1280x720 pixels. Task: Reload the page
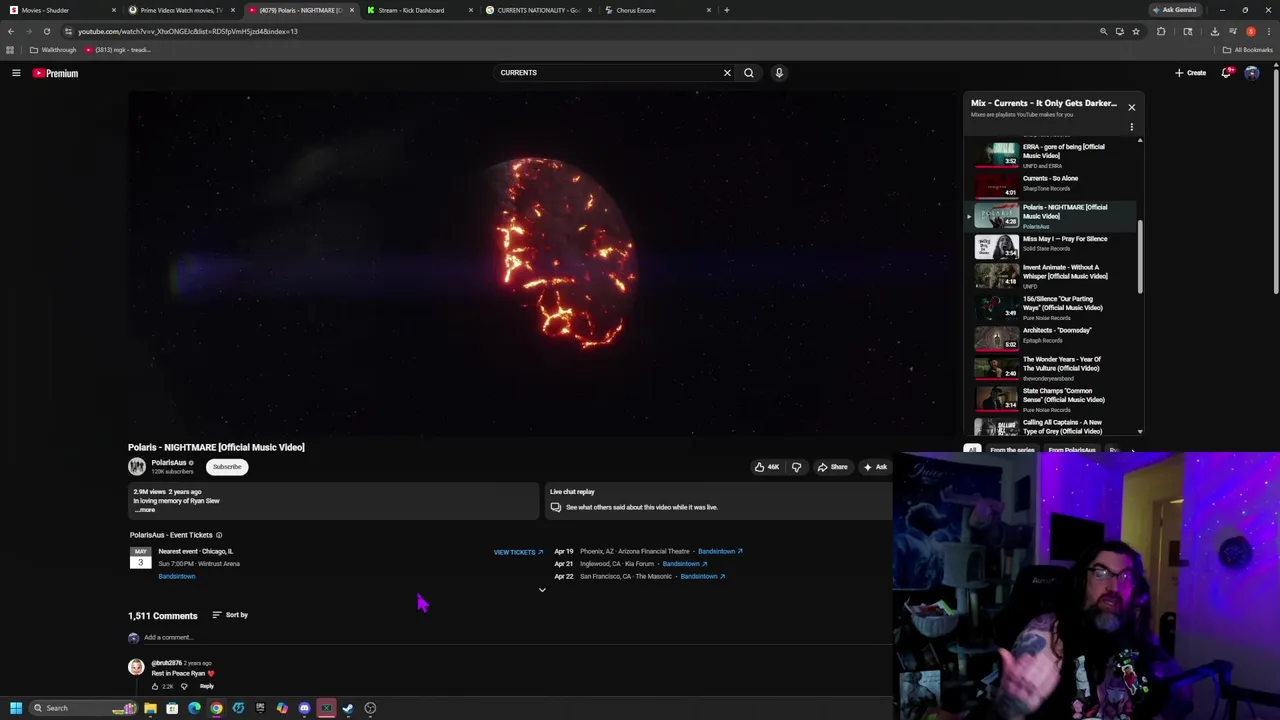click(46, 31)
